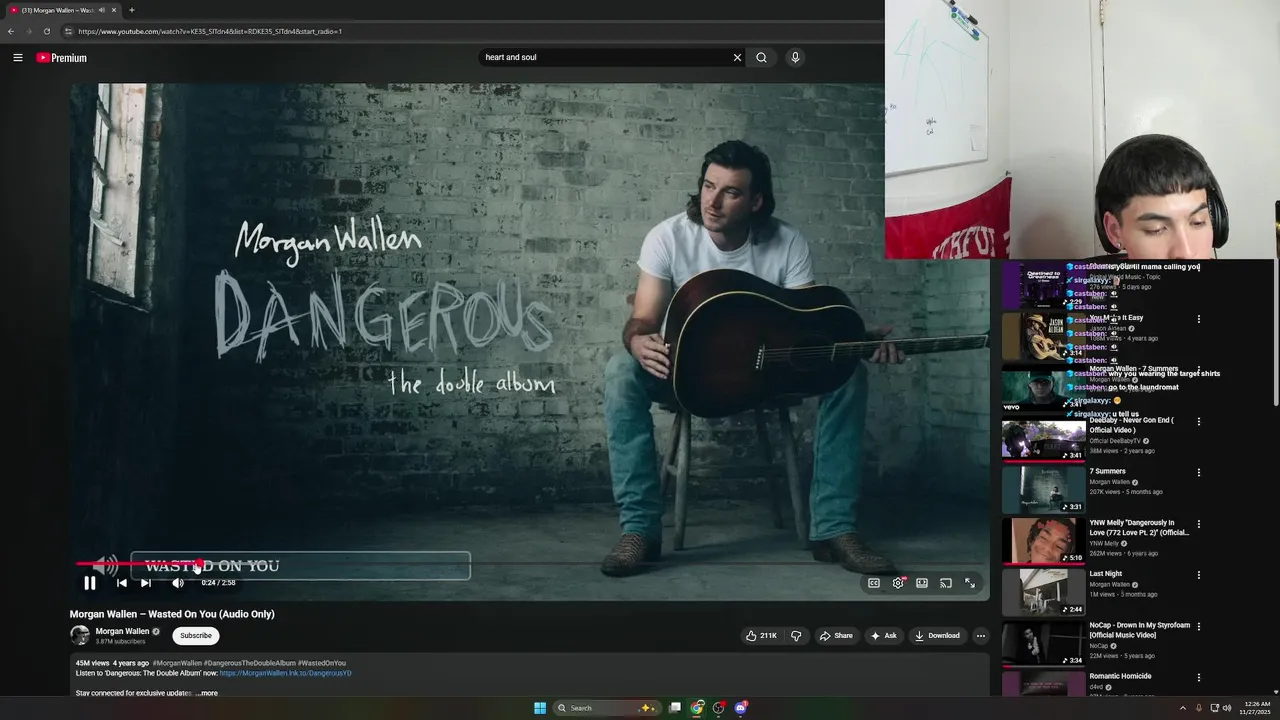Screen dimensions: 1280x720
Task: View site information icon in the address bar
Action: pos(68,31)
